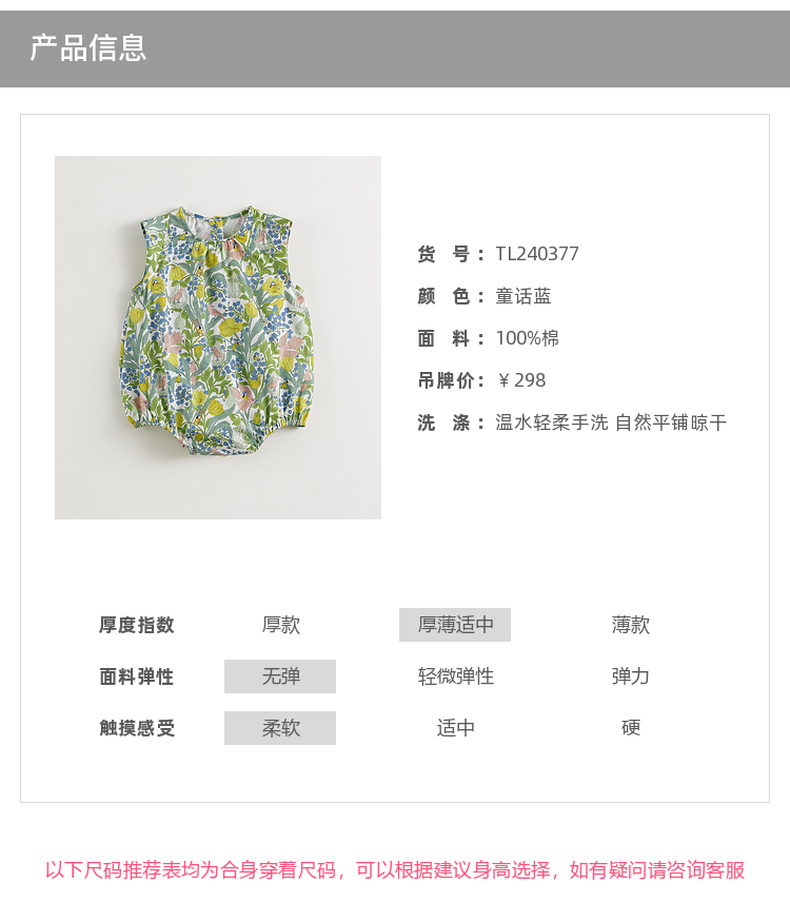
Task: Click the 厚度指数 row label
Action: [137, 625]
